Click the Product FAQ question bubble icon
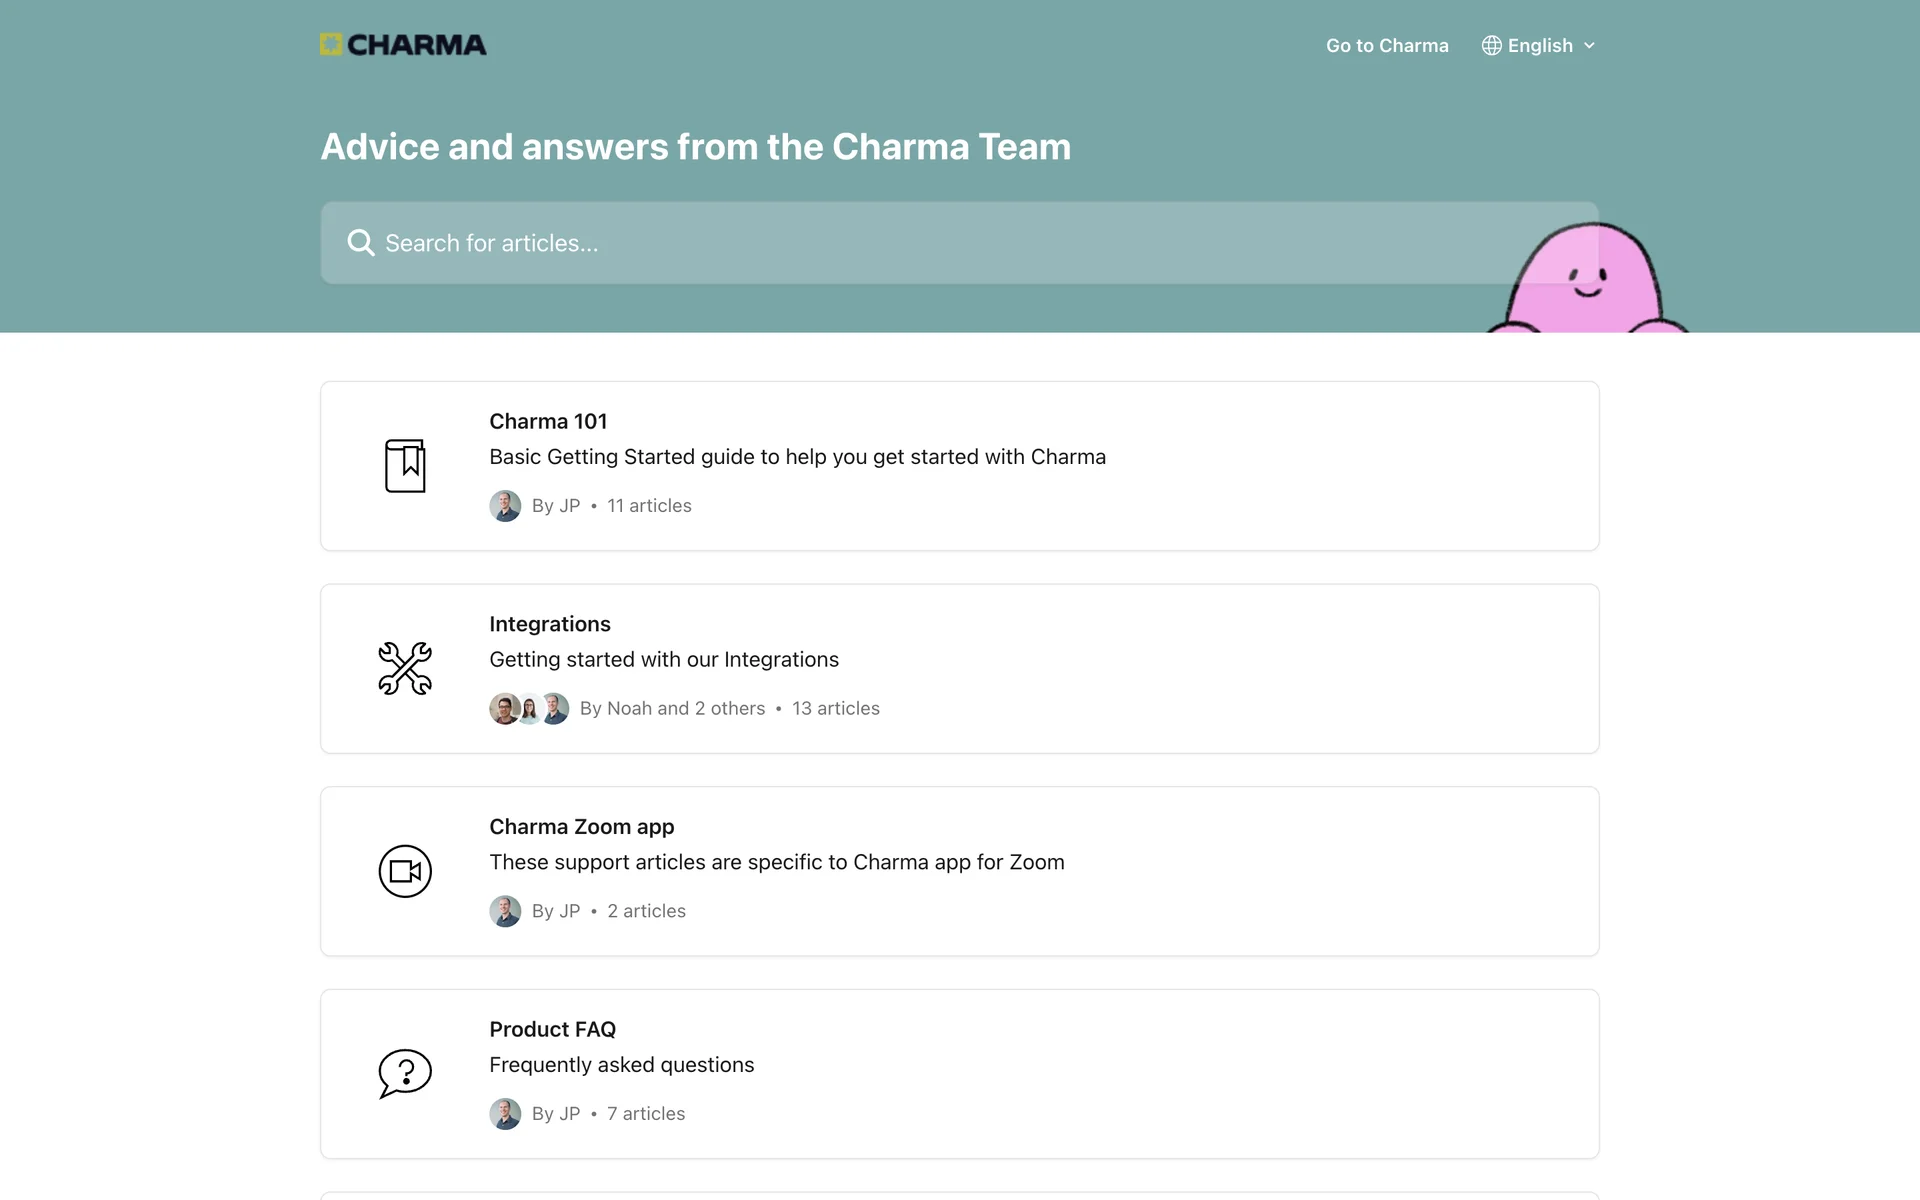 (405, 1073)
